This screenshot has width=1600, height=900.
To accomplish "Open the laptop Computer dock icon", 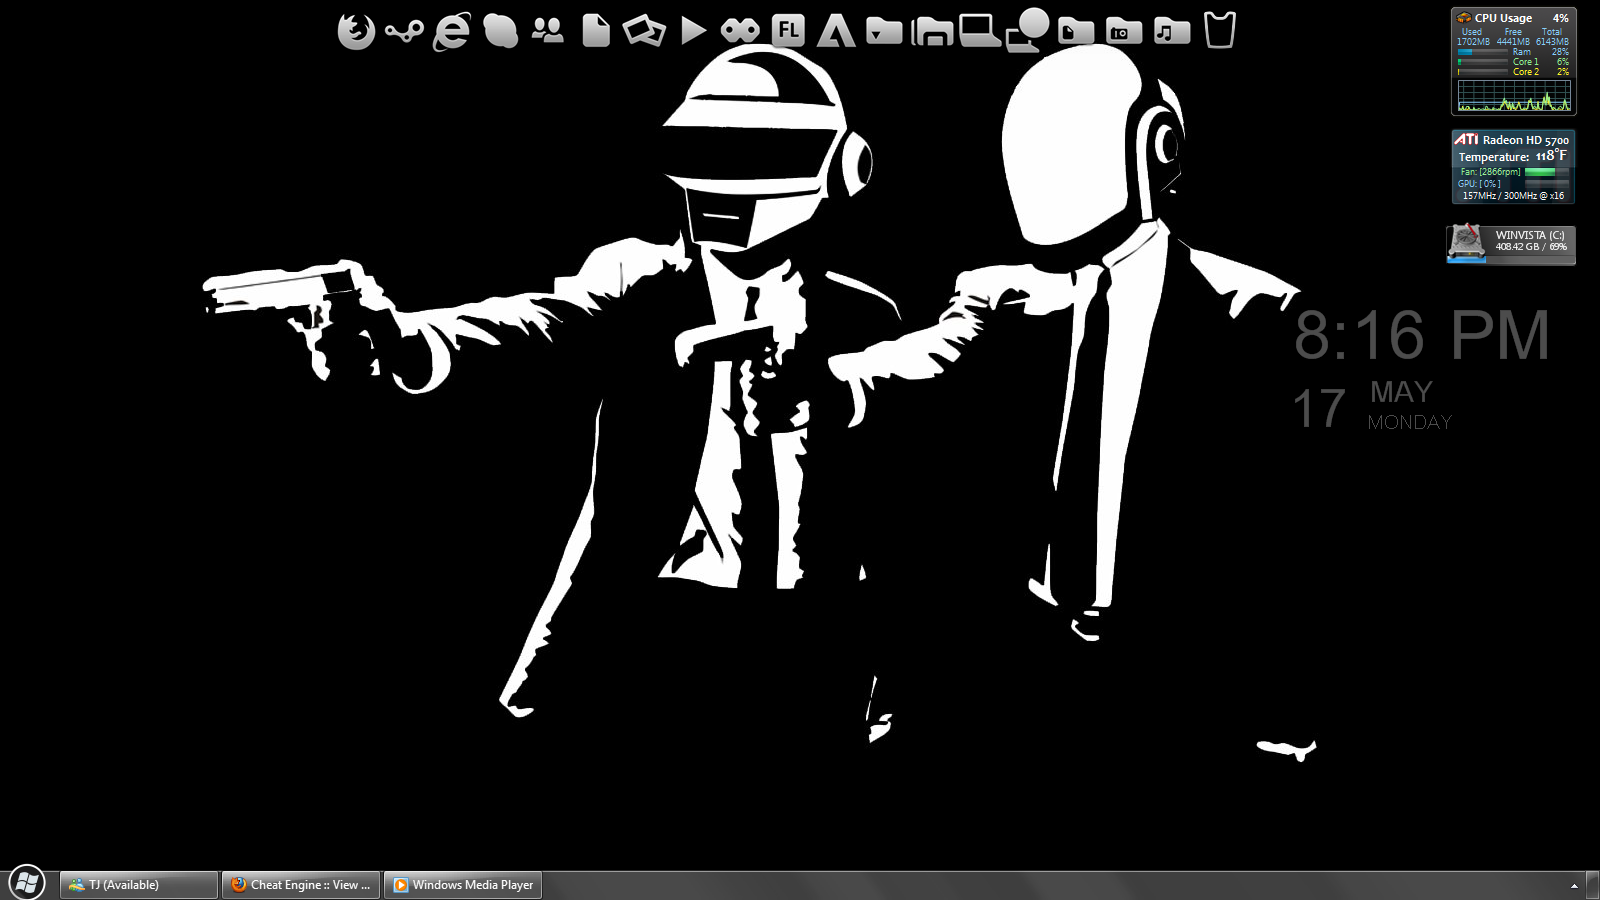I will coord(980,31).
